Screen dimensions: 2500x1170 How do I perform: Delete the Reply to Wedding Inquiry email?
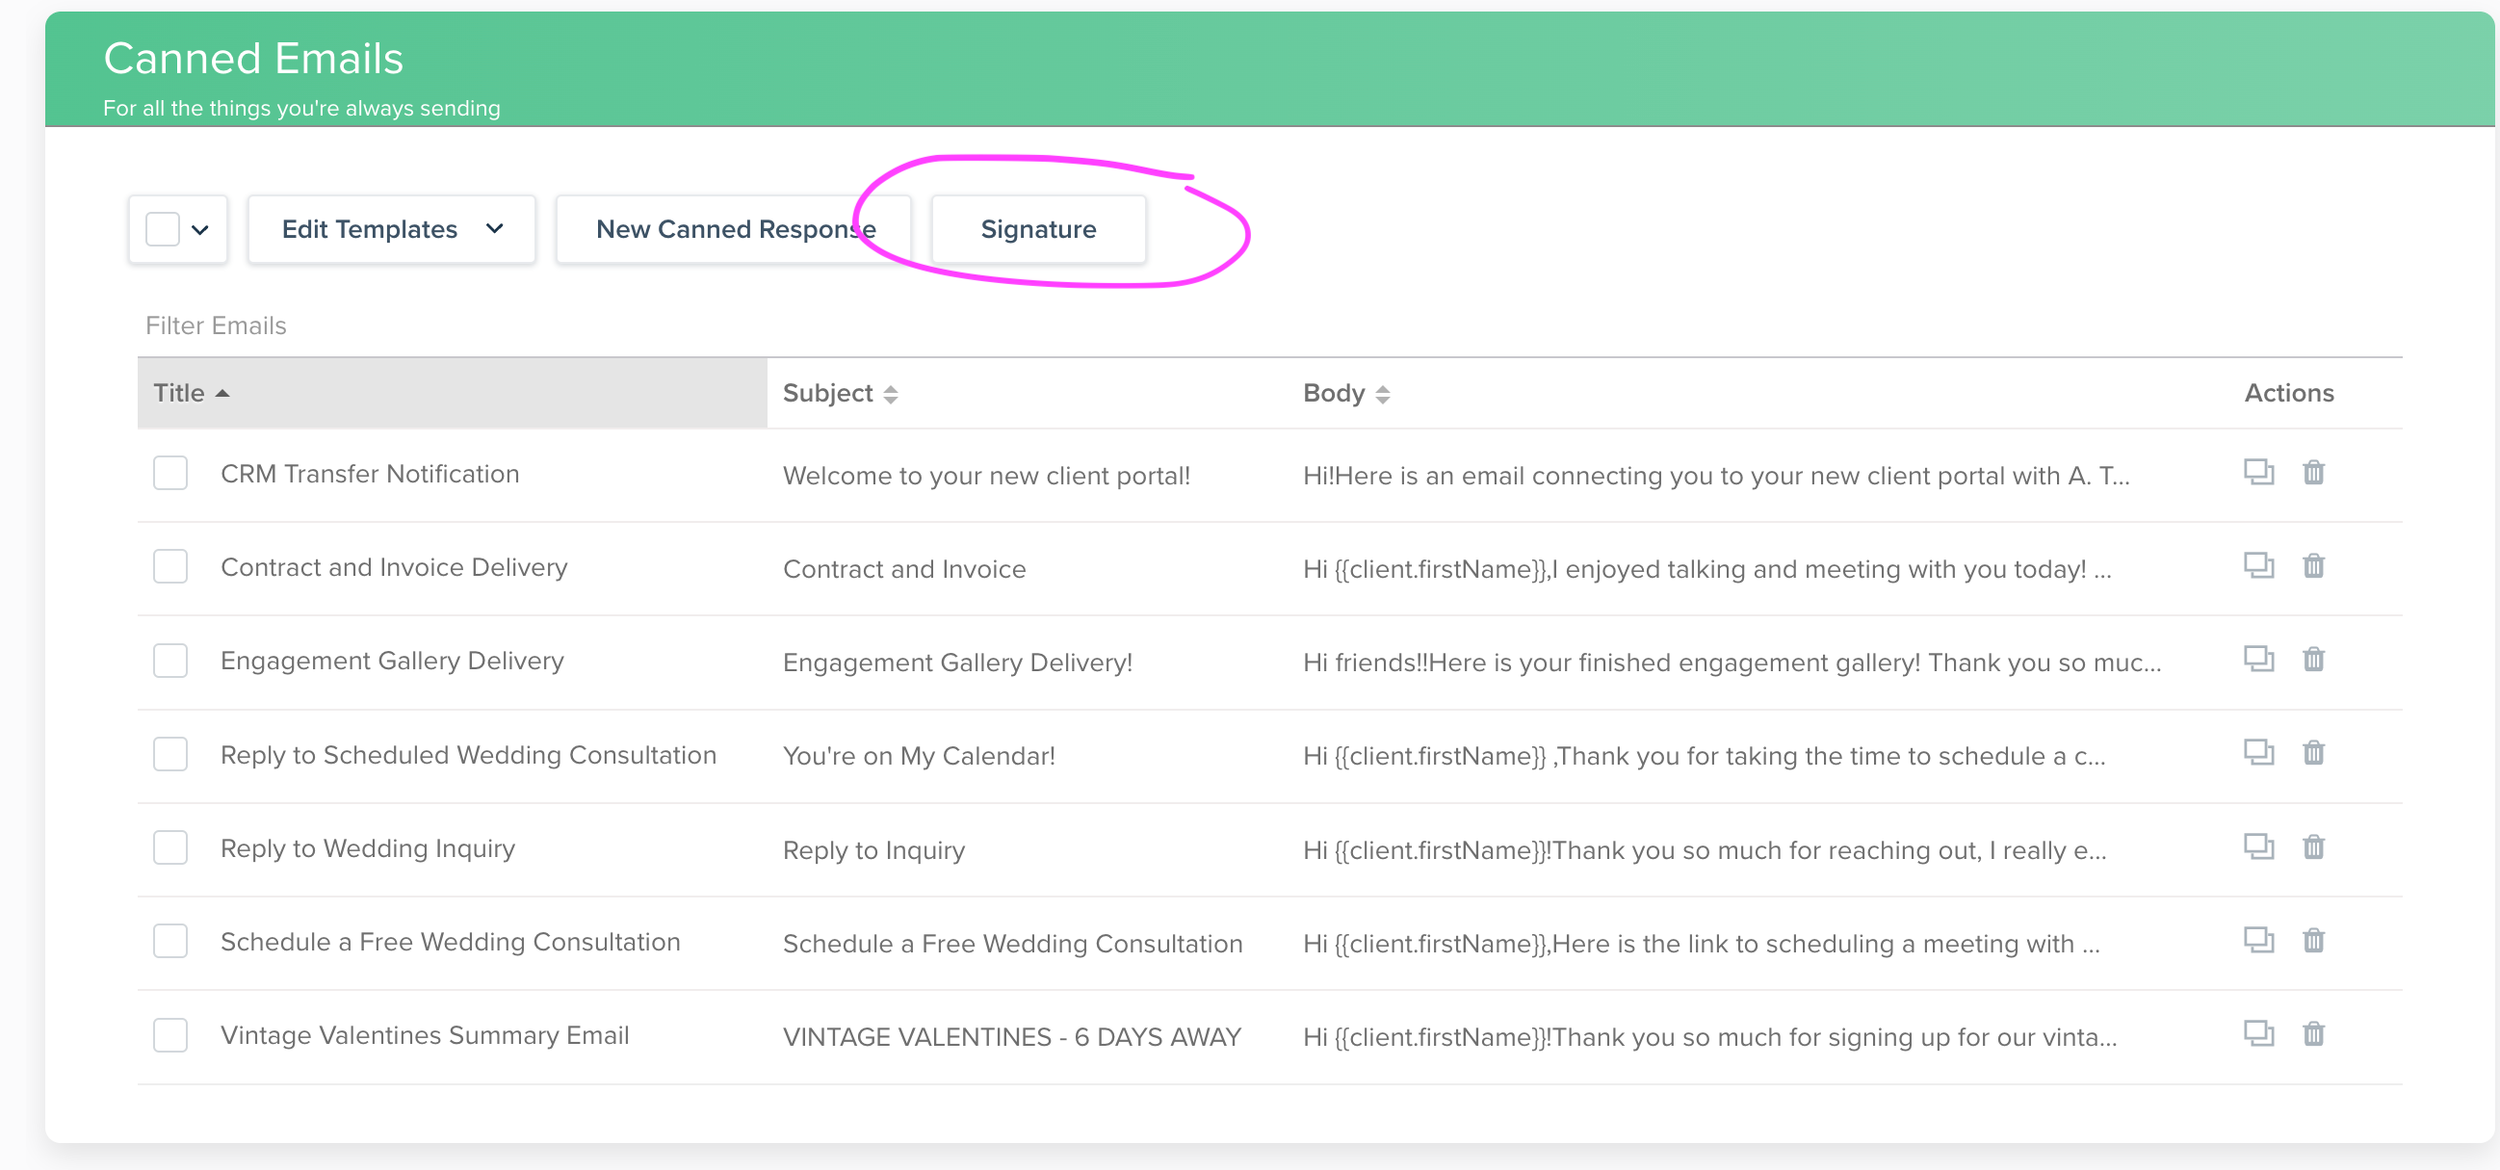(2314, 847)
